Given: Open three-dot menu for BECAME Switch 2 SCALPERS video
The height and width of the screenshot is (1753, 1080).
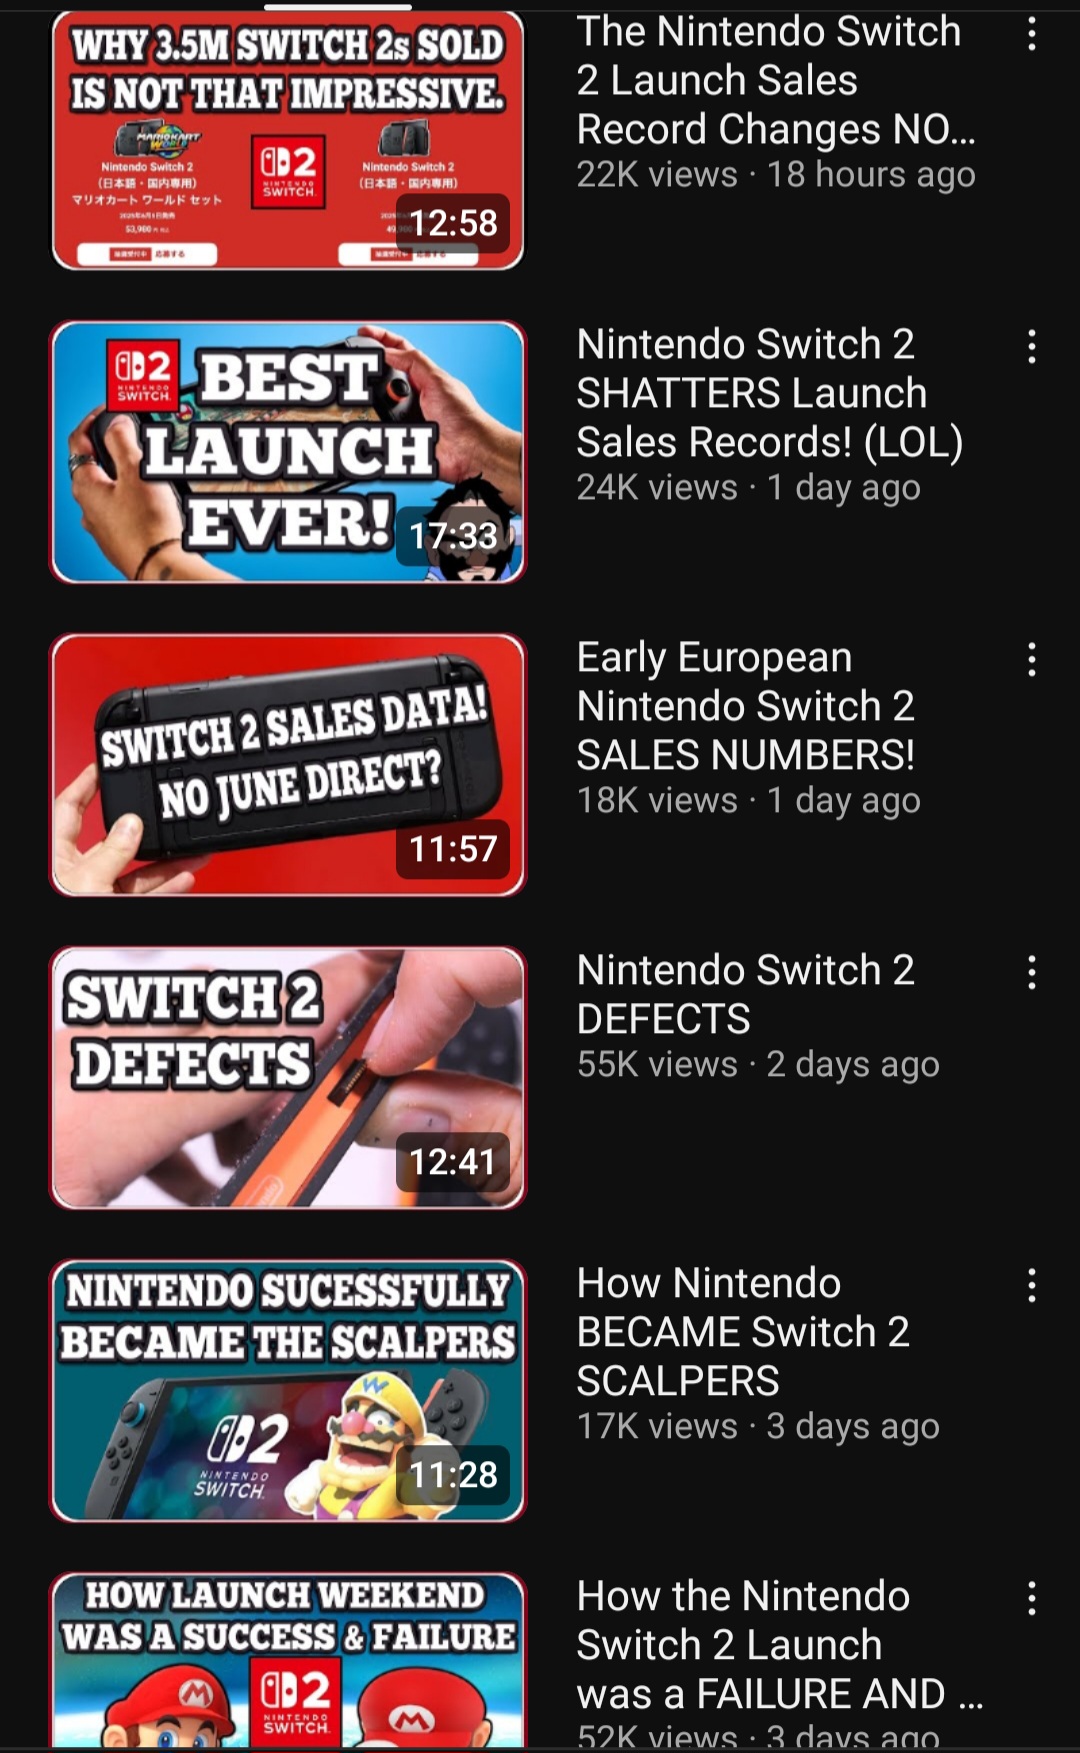Looking at the screenshot, I should coord(1031,1286).
